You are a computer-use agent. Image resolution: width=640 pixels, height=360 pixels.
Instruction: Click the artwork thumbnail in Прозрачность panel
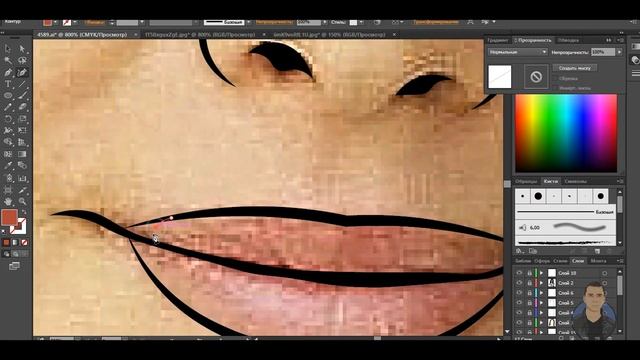(x=500, y=77)
